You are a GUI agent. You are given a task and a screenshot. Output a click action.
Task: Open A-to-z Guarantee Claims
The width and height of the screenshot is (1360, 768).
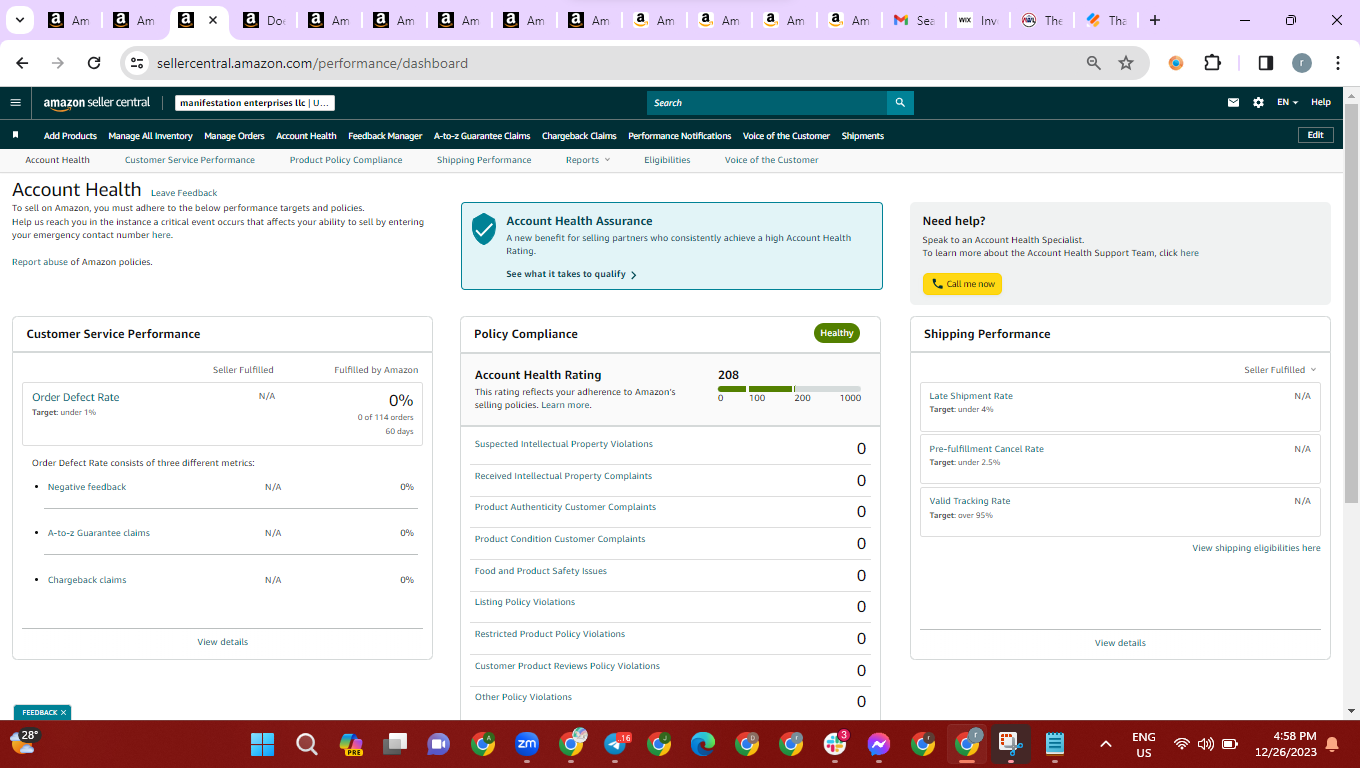click(x=482, y=136)
